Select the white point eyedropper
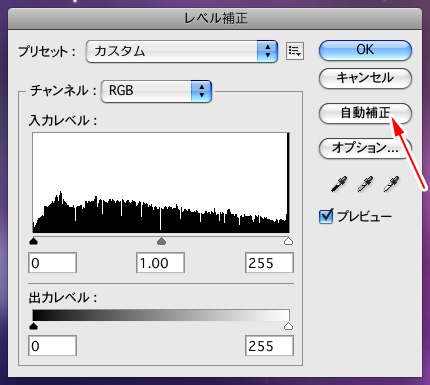The image size is (430, 385). (x=391, y=184)
